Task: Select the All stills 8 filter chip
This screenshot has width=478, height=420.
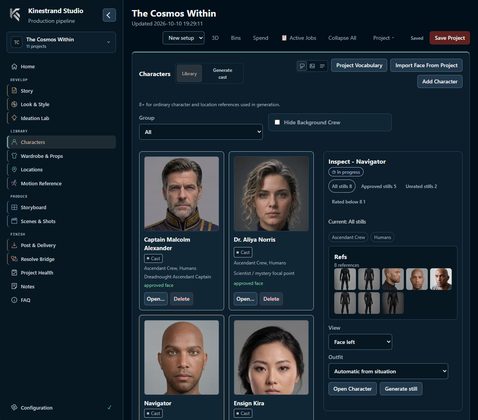Action: coord(342,186)
